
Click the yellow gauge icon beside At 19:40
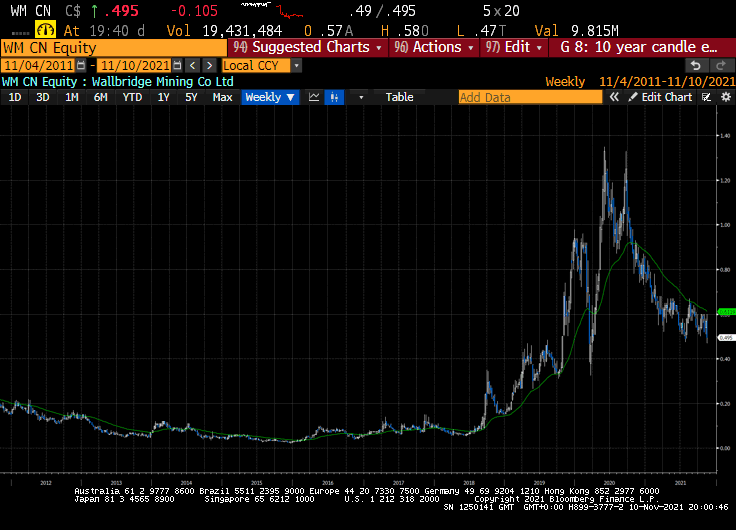(45, 30)
